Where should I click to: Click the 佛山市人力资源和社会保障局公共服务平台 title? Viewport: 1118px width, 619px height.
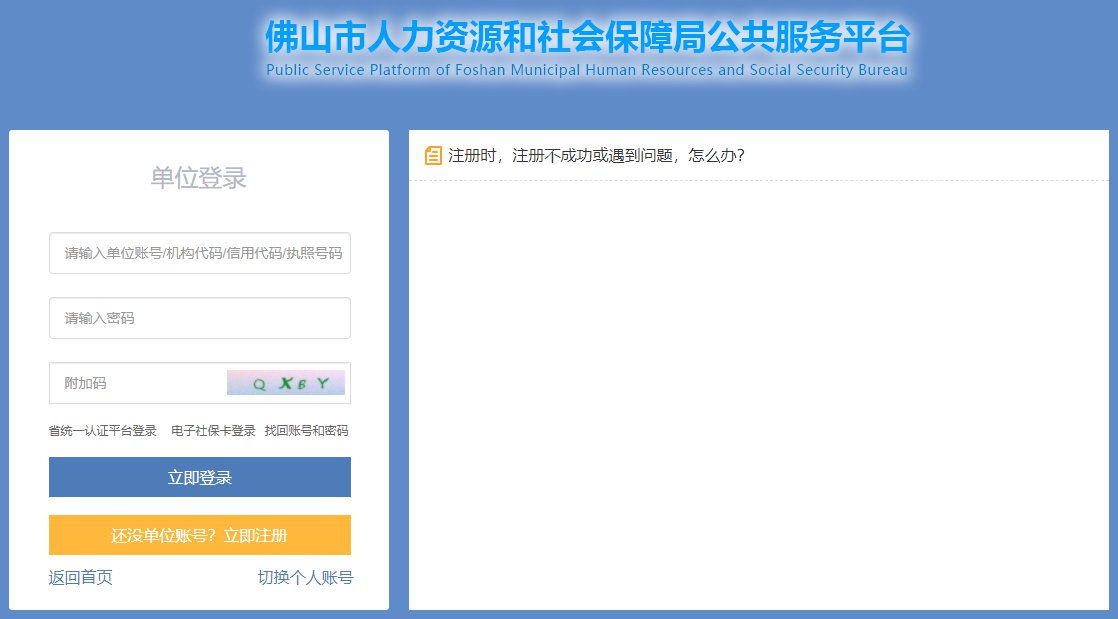click(x=588, y=38)
